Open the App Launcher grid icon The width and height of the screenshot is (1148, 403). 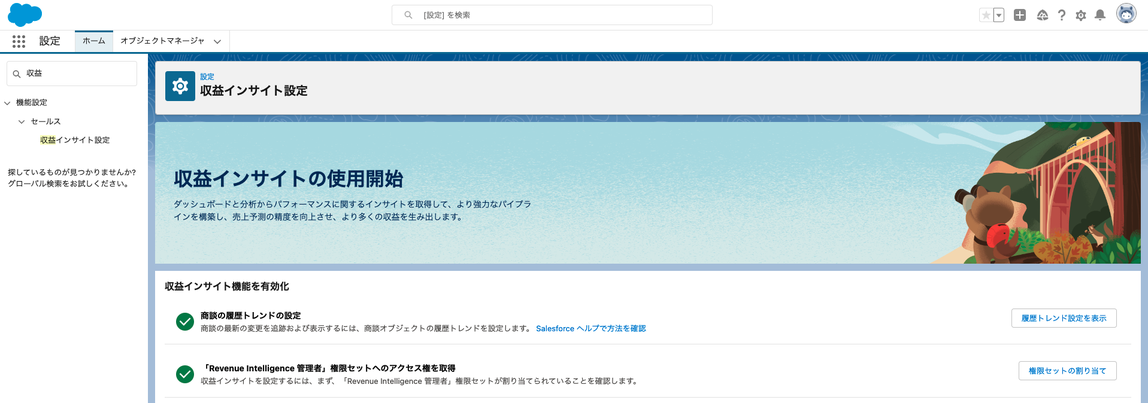[19, 42]
